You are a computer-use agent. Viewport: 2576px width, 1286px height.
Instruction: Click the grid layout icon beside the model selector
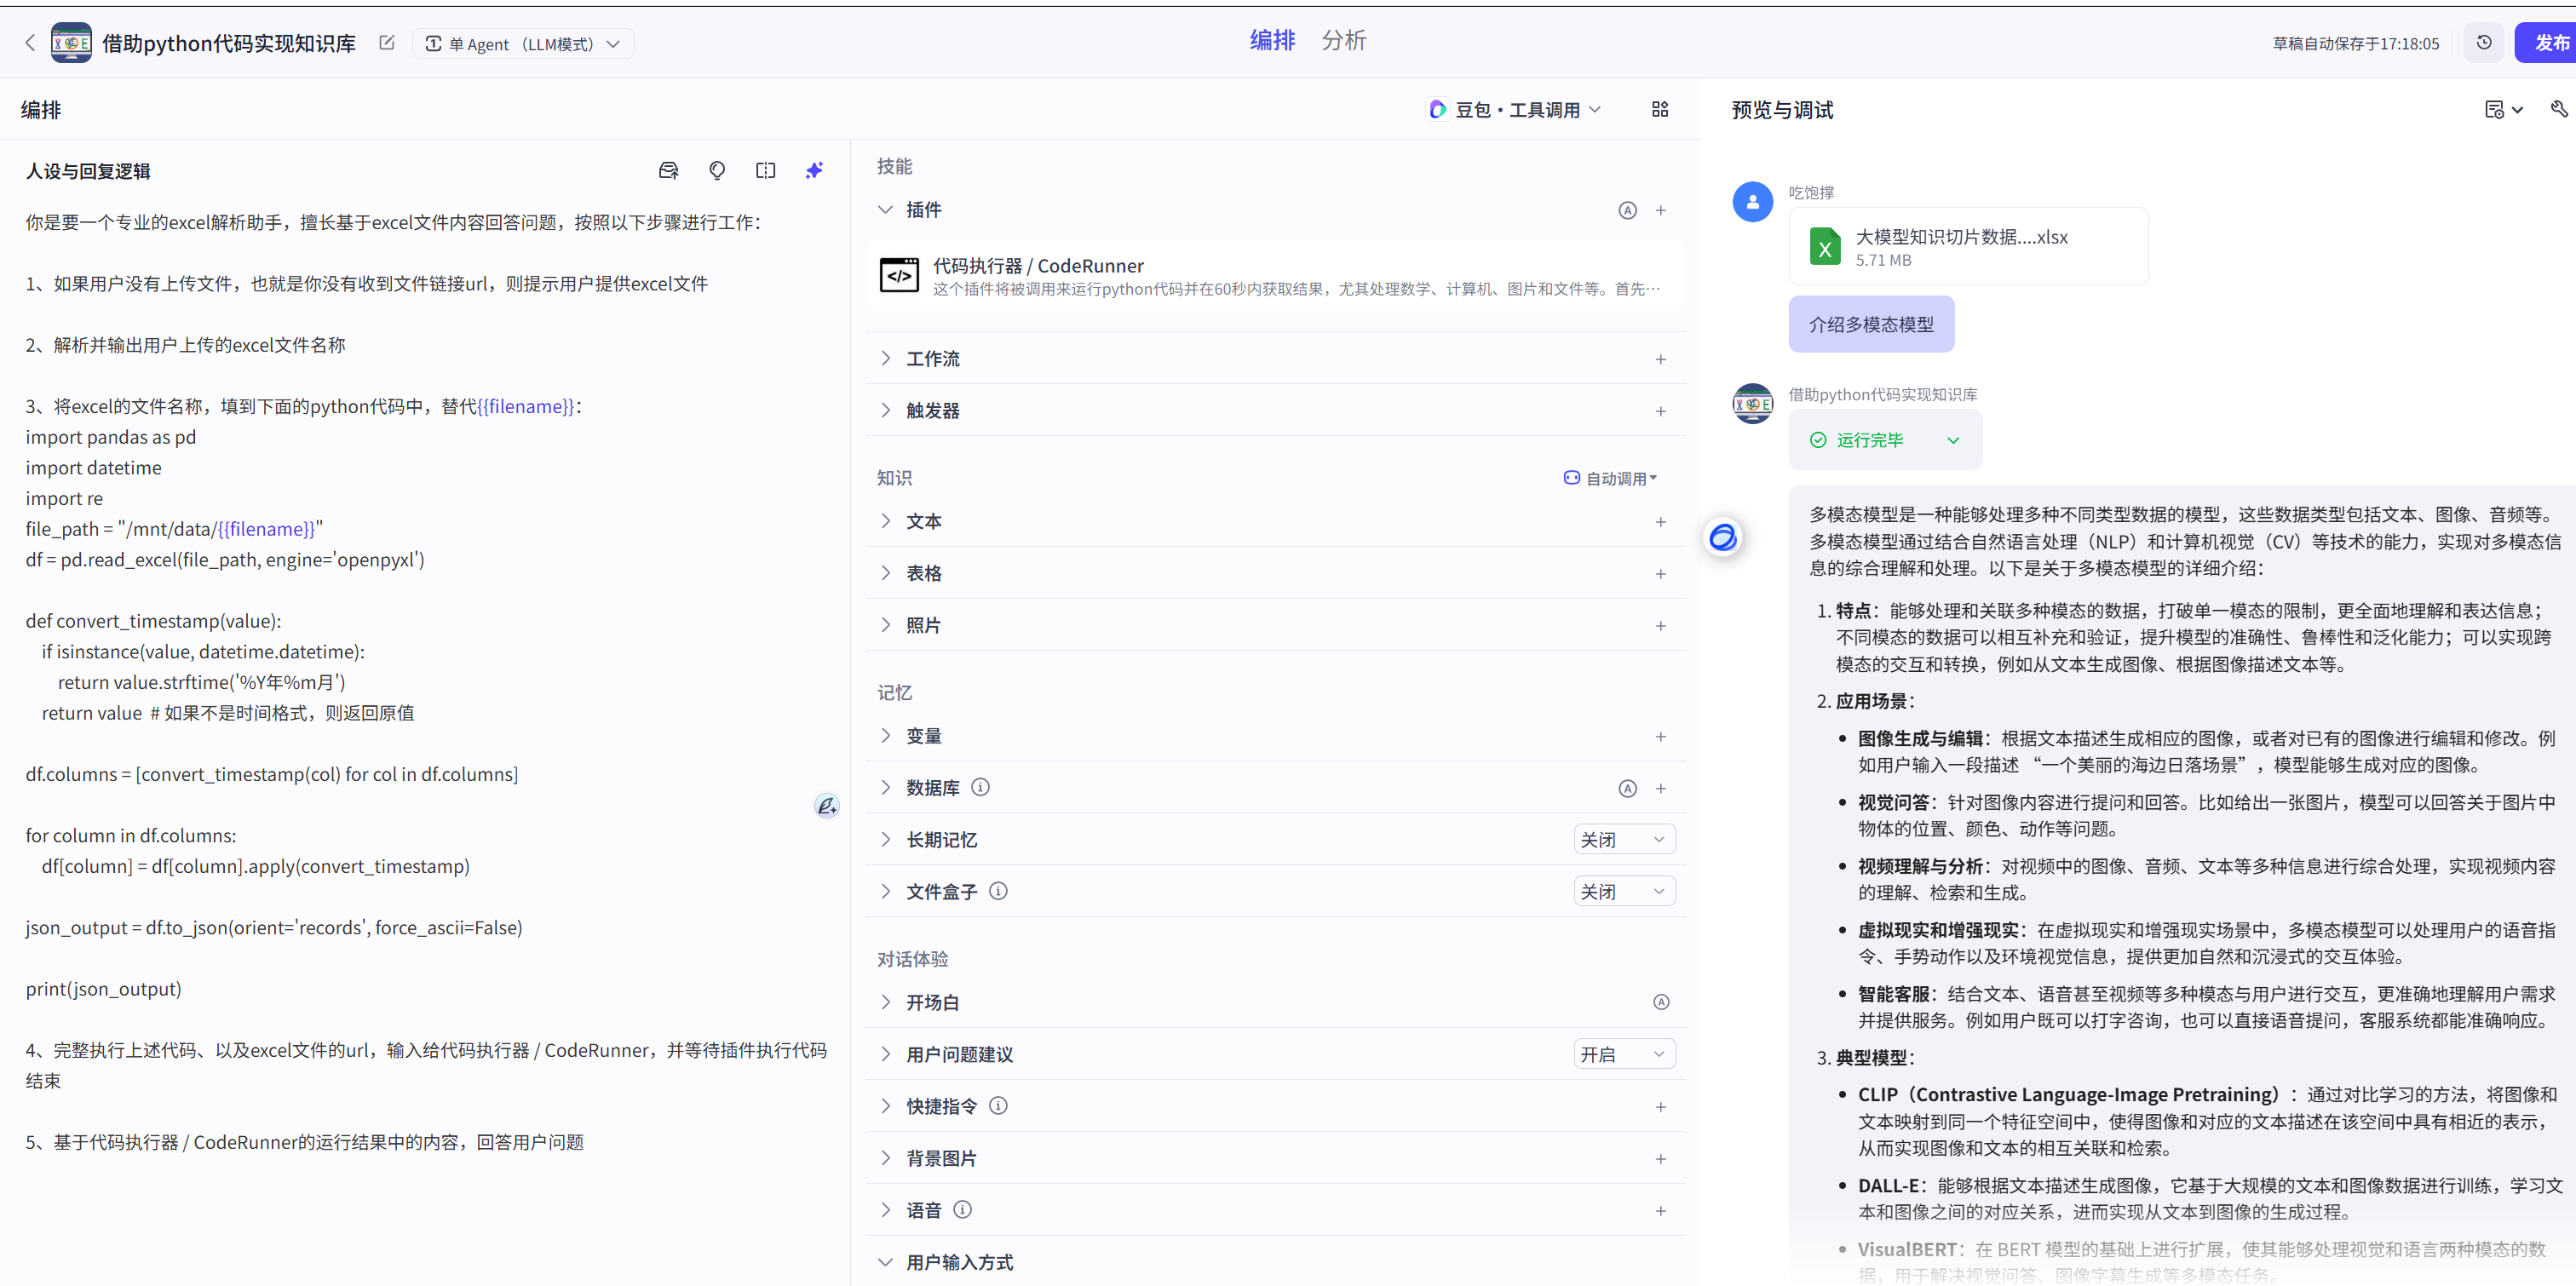(x=1659, y=109)
